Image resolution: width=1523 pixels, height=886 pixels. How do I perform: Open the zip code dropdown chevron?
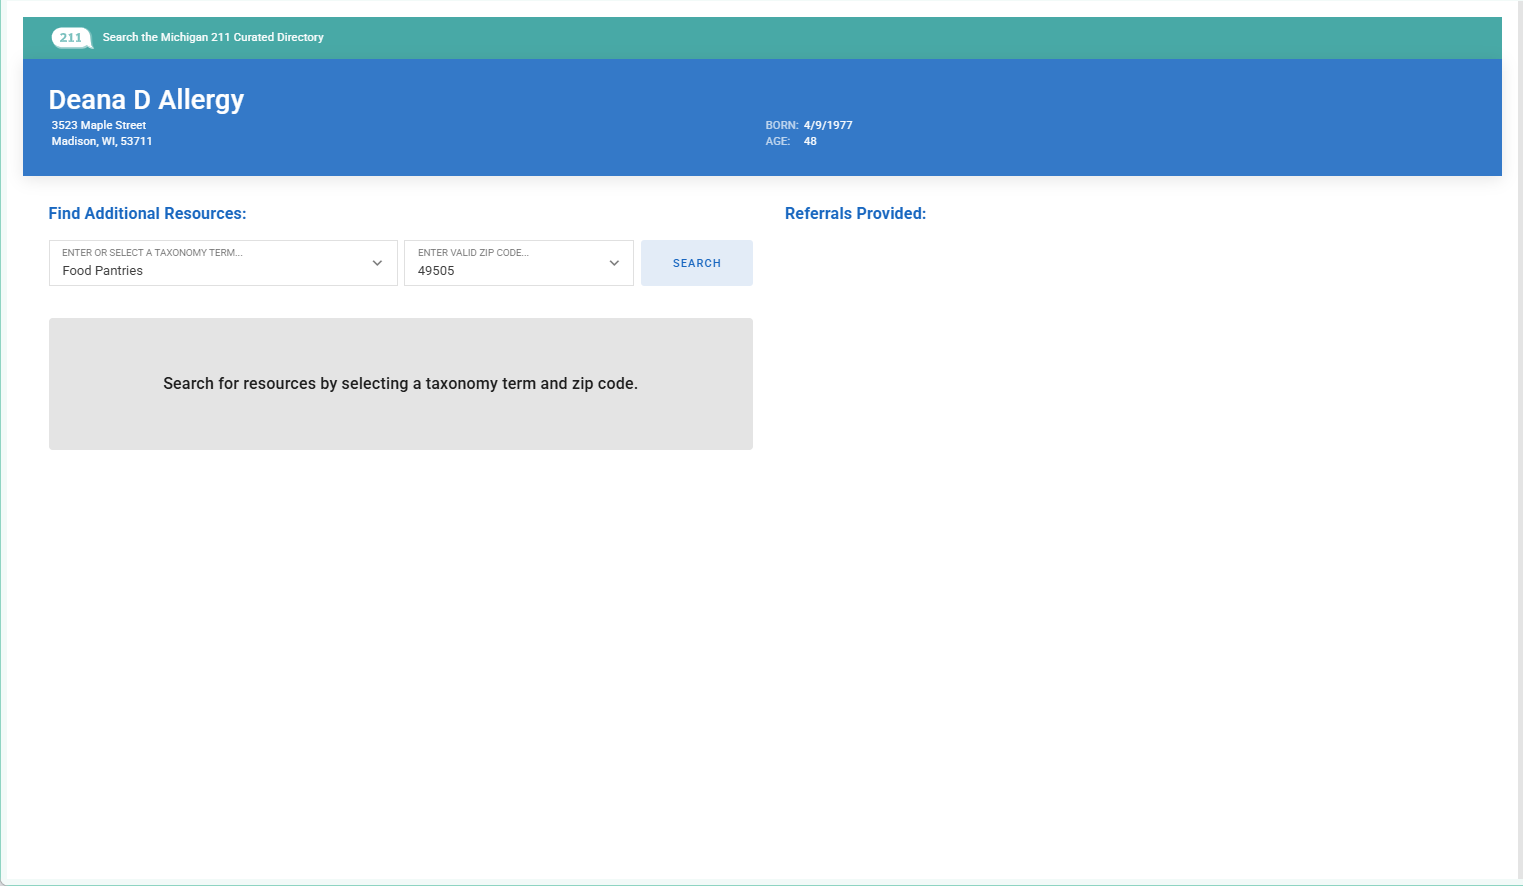pyautogui.click(x=614, y=263)
